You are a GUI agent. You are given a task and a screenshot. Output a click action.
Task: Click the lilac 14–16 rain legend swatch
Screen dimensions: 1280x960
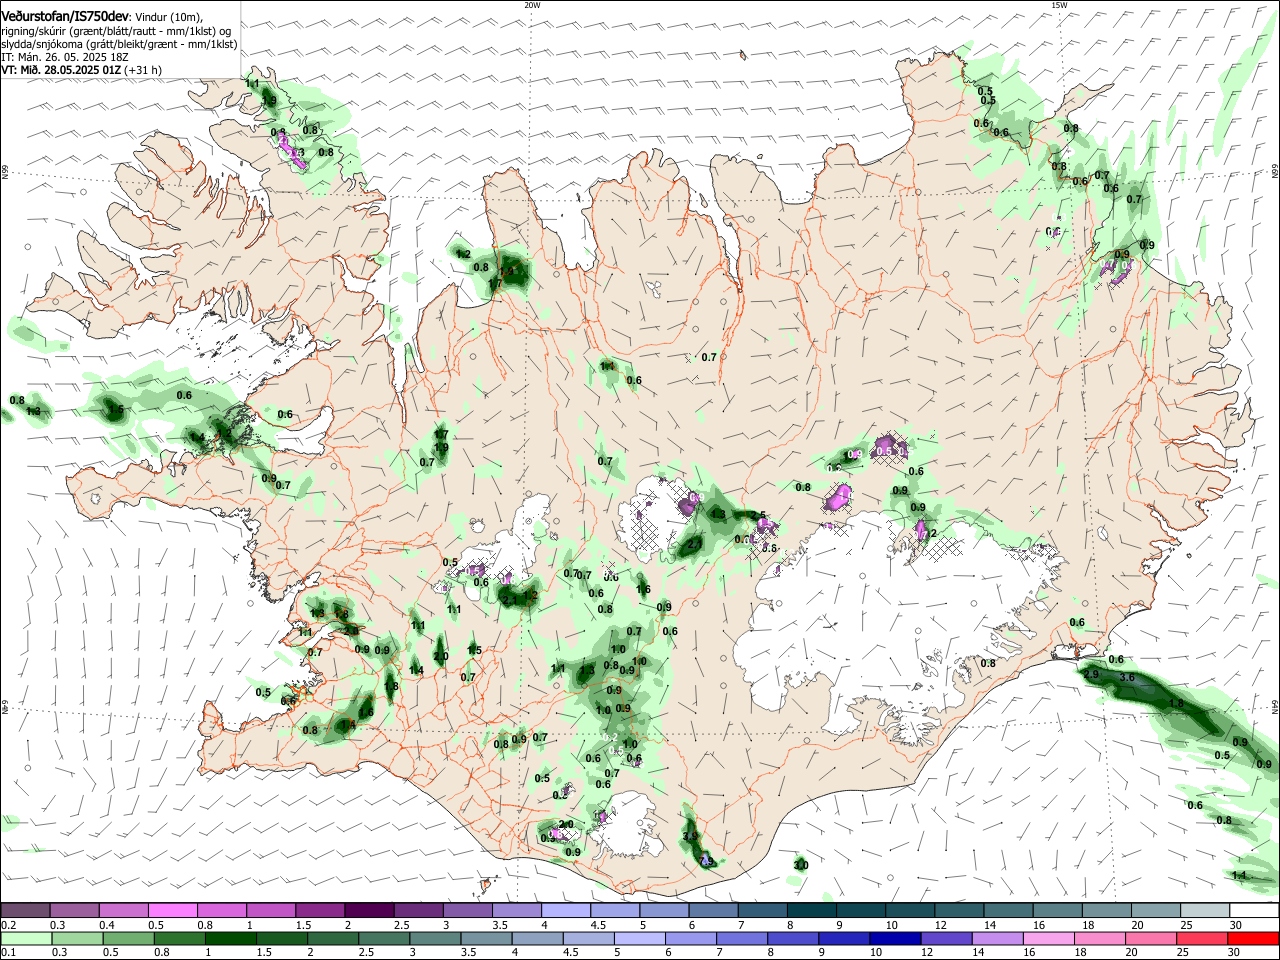click(997, 938)
